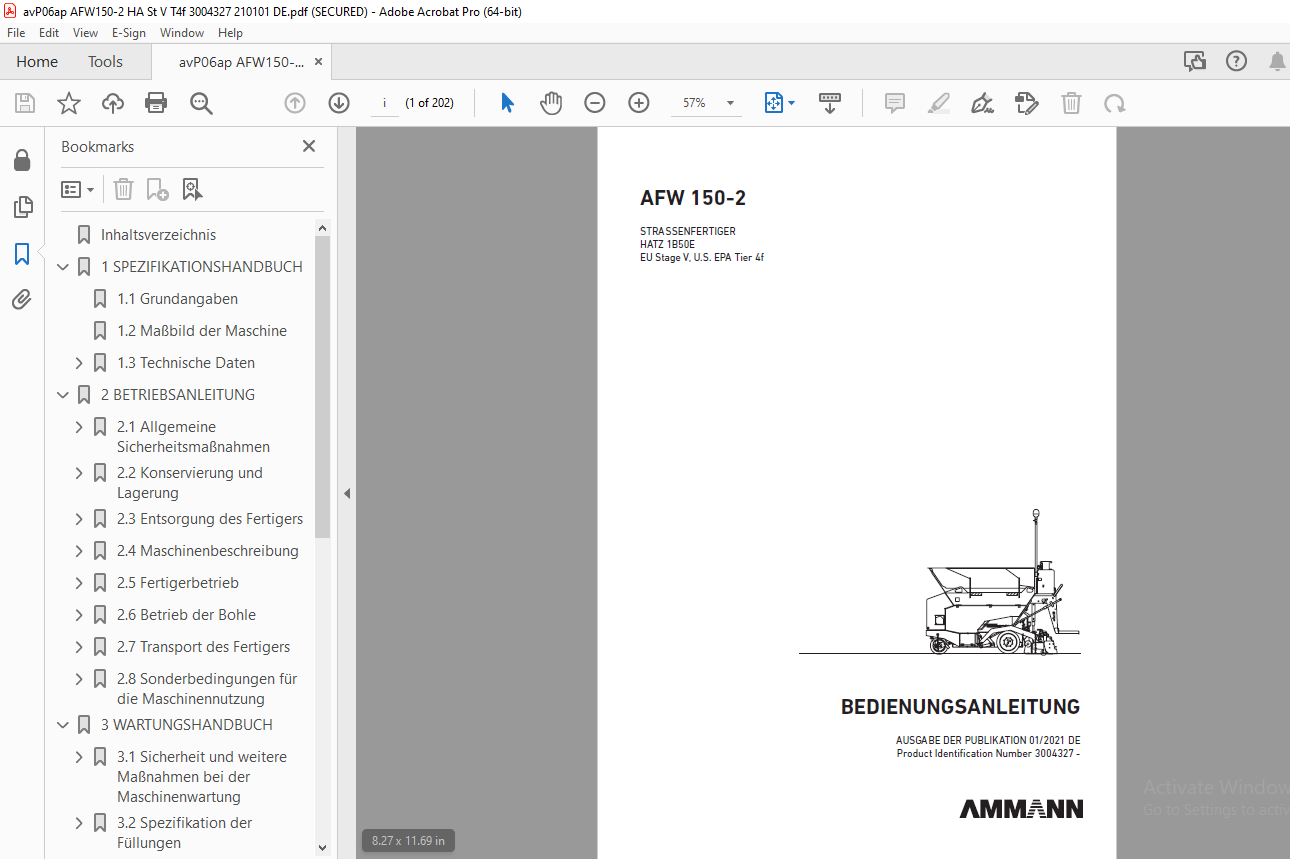Jump to 1.2 Maßbild der Maschine

202,331
